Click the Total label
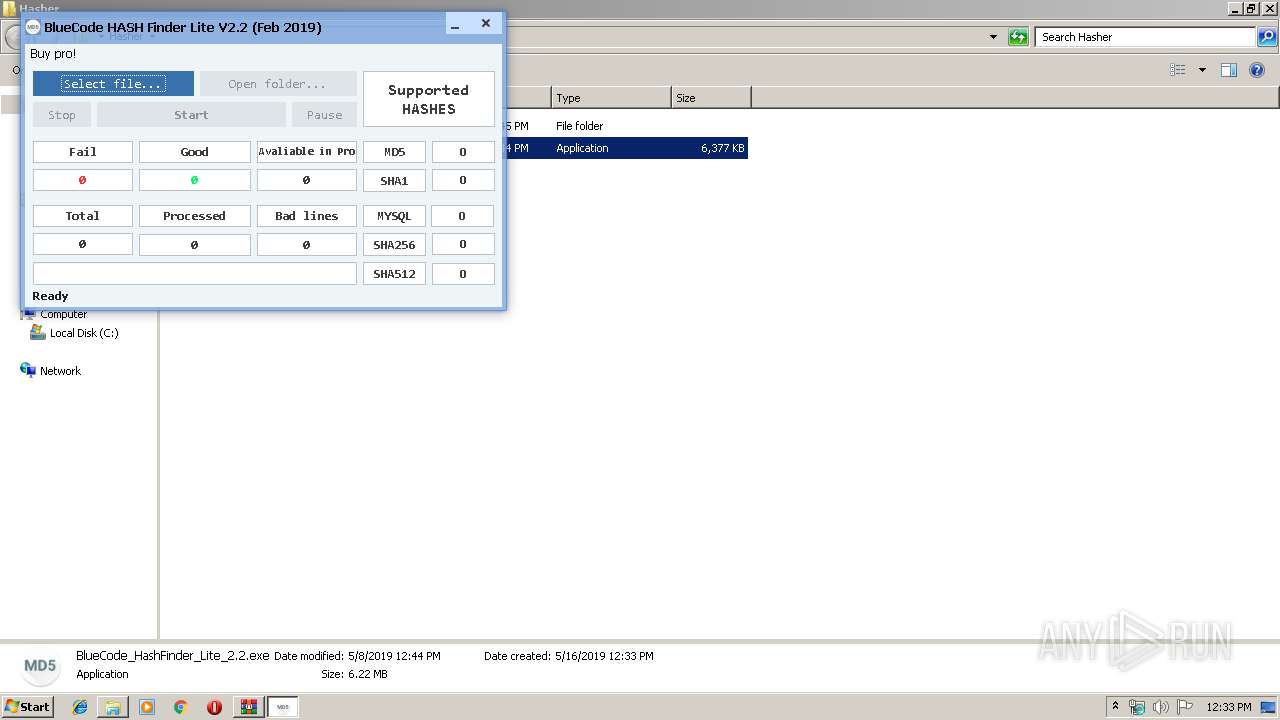Image resolution: width=1280 pixels, height=720 pixels. click(83, 216)
